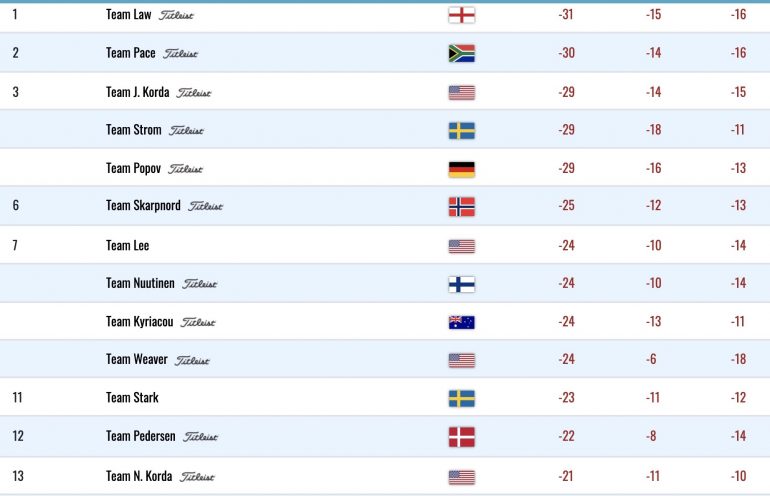Open Team Pace details
Screen dimensions: 770x496
131,53
